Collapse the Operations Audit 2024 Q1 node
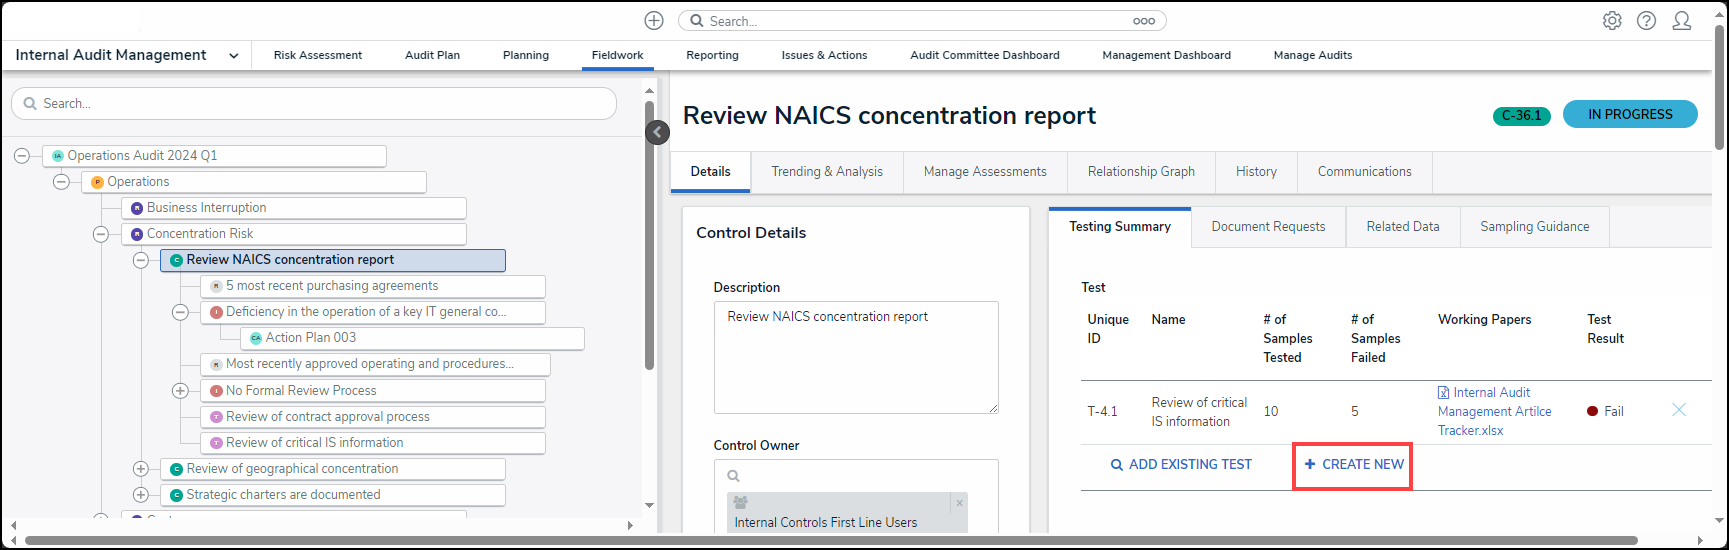Screen dimensions: 1729x550 pos(22,156)
